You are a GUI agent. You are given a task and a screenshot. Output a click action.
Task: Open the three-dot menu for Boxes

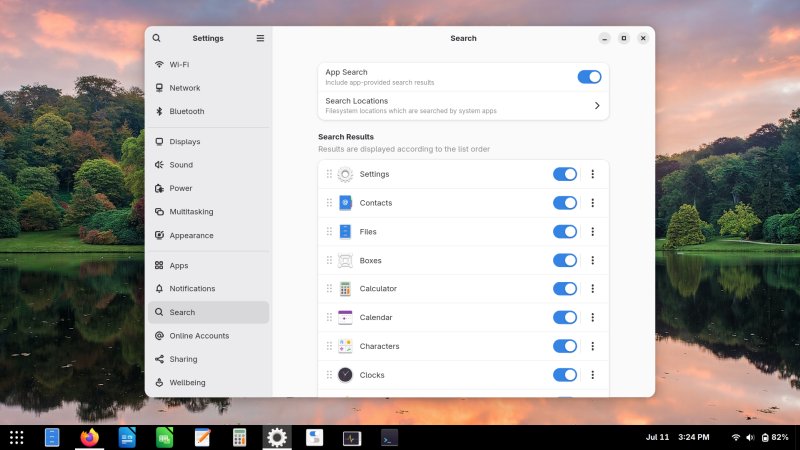tap(592, 260)
